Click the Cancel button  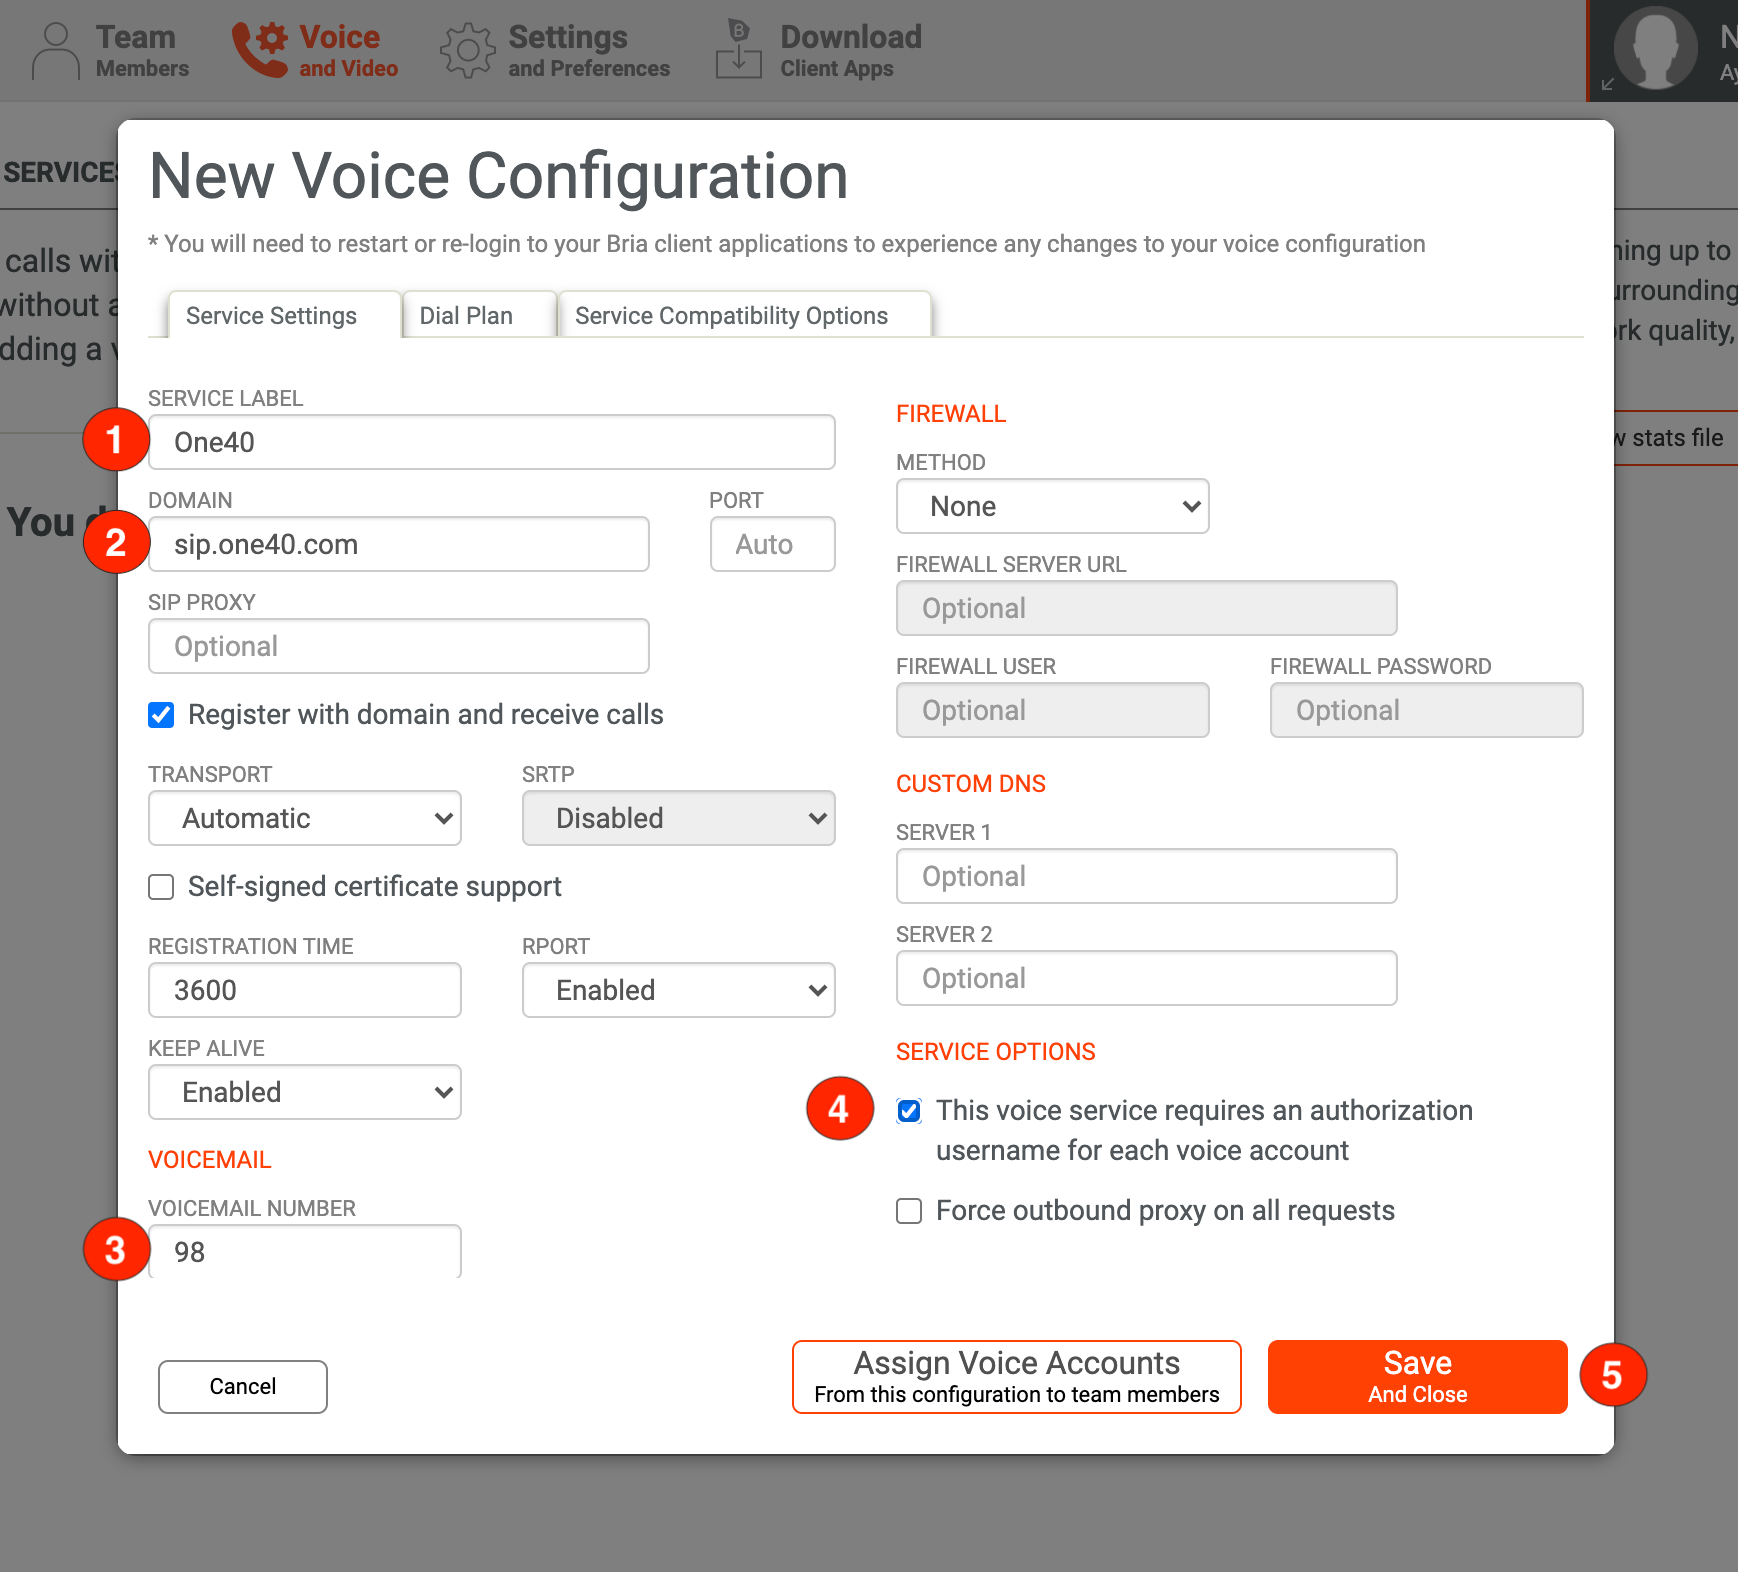pyautogui.click(x=242, y=1386)
